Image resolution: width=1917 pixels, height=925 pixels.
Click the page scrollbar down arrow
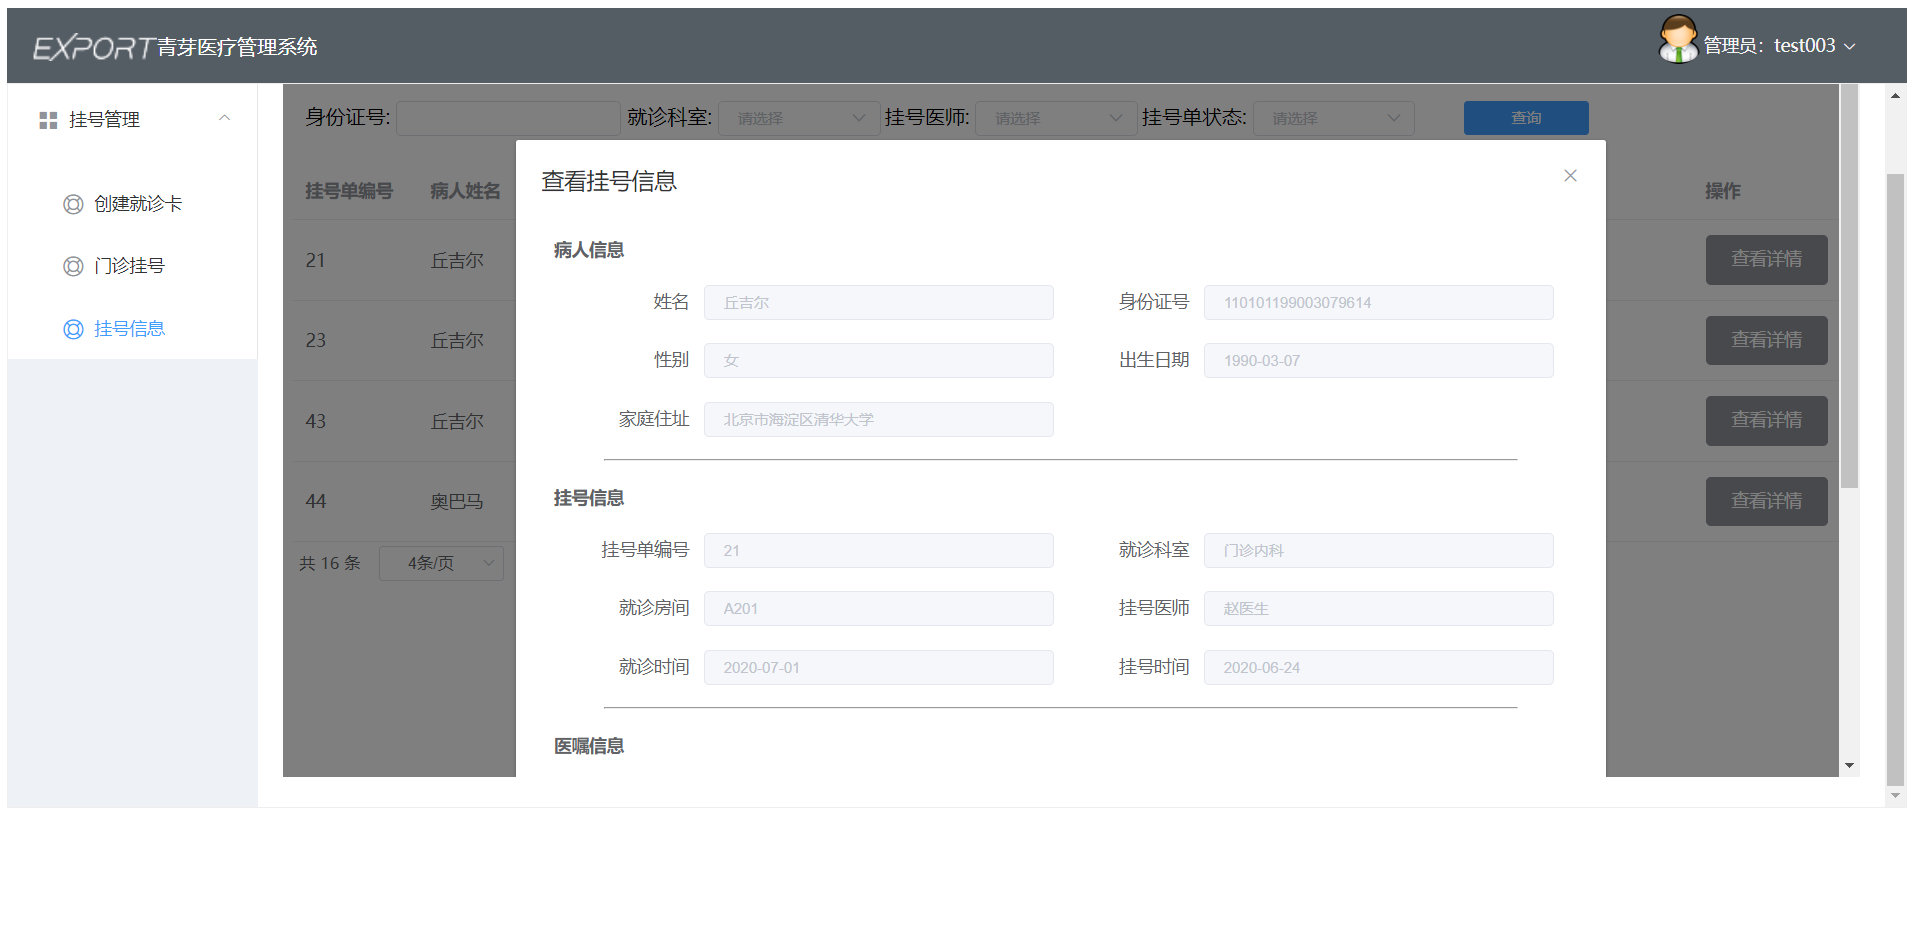[x=1895, y=796]
